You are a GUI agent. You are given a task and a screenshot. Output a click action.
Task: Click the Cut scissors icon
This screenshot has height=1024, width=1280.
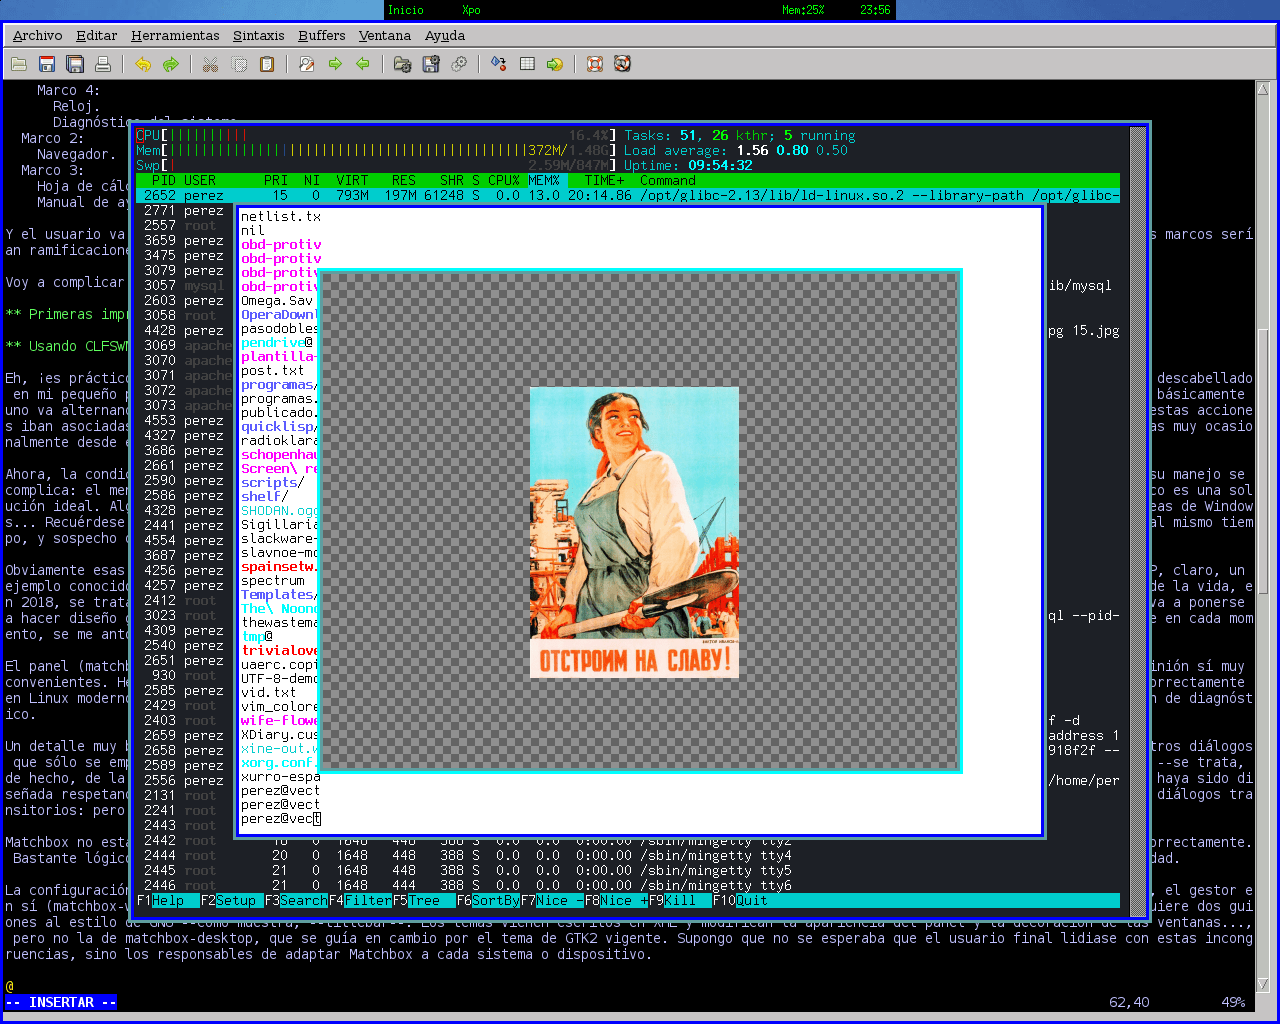(x=210, y=64)
